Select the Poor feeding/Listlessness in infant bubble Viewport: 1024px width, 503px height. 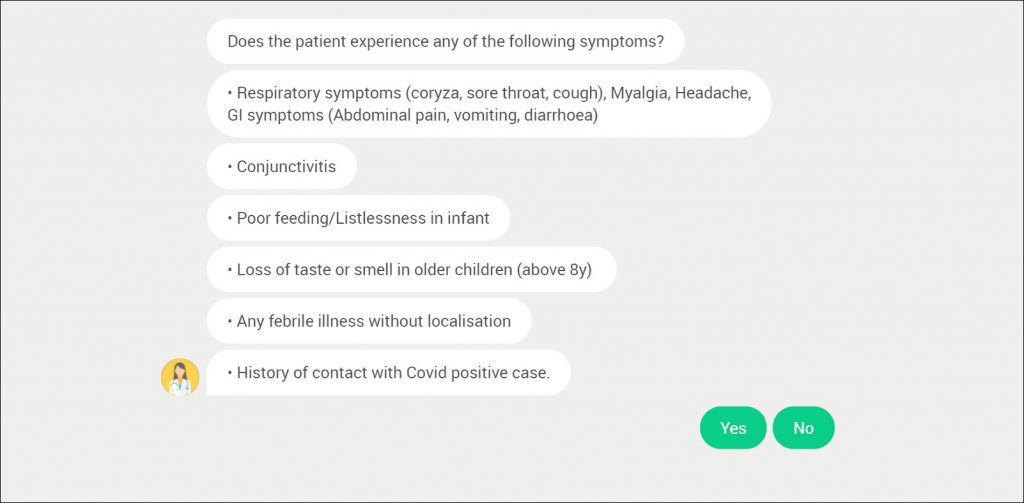[358, 218]
